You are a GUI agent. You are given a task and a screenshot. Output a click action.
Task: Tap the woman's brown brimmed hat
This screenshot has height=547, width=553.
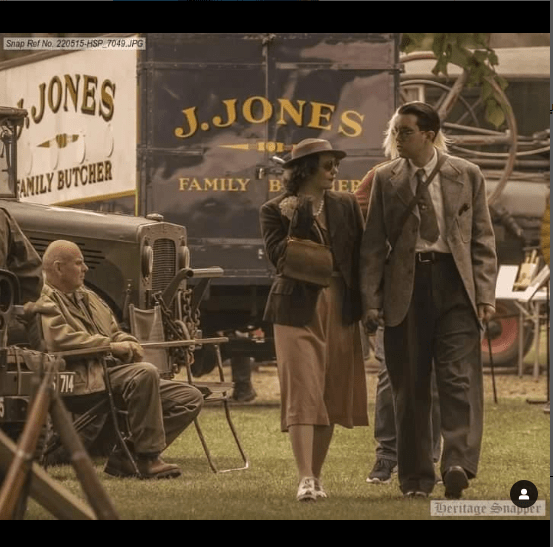click(x=313, y=152)
